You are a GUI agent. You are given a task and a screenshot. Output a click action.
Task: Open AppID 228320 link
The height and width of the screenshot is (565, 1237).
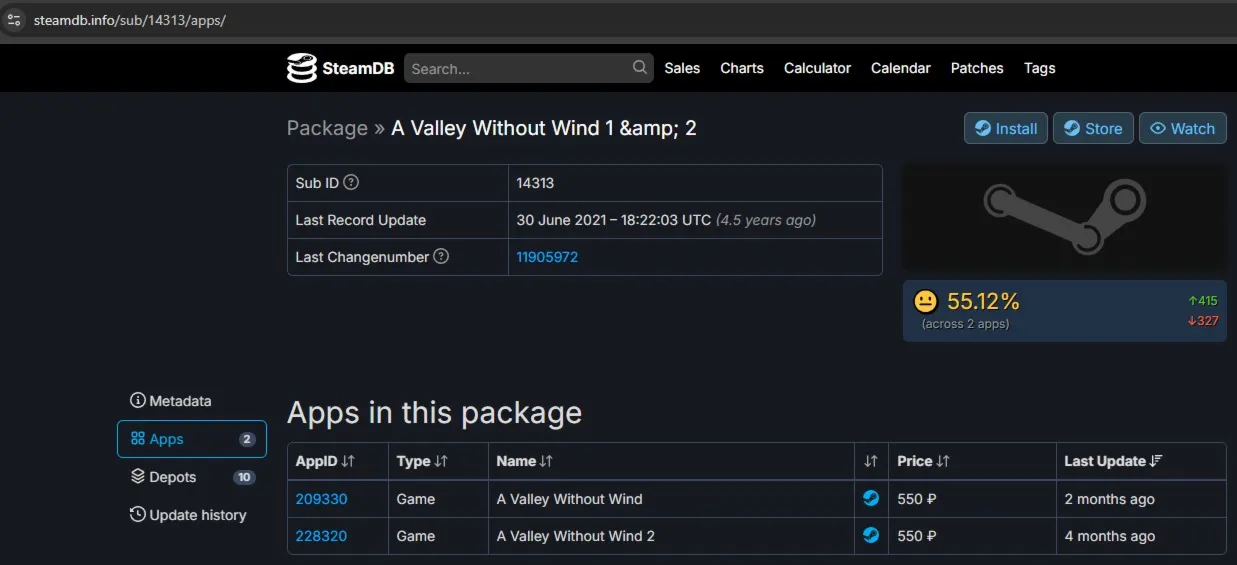point(321,536)
